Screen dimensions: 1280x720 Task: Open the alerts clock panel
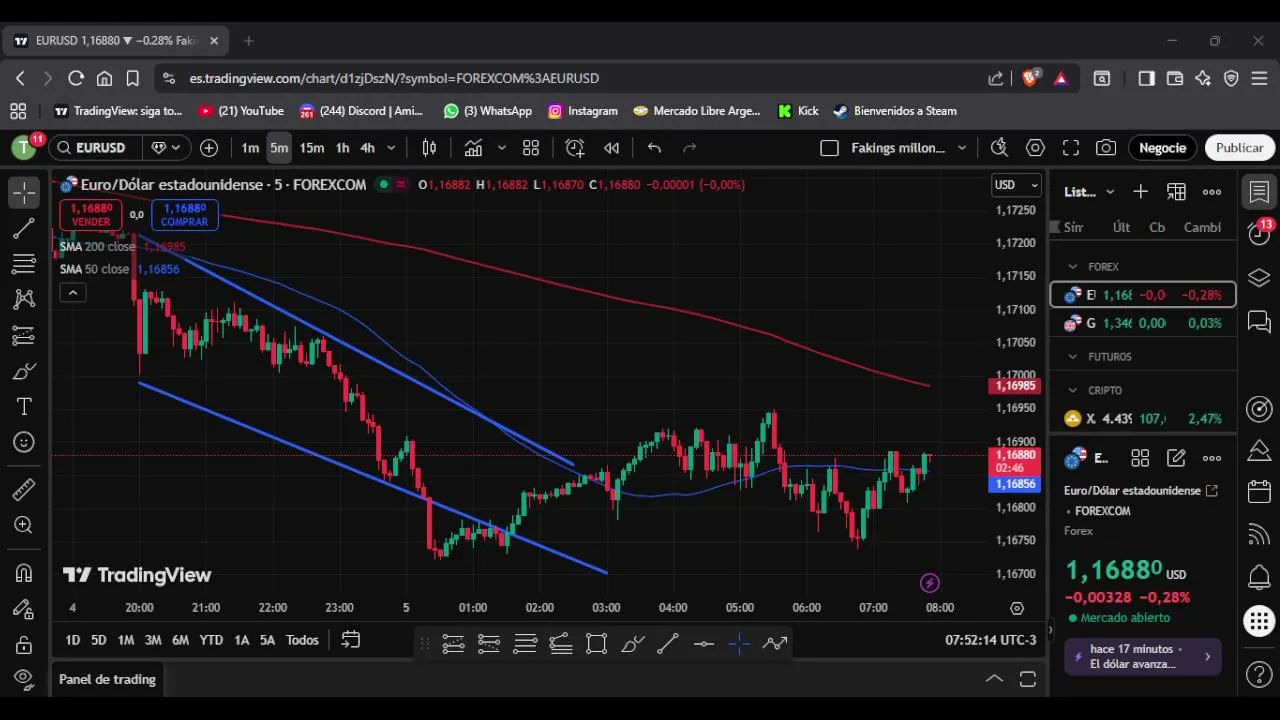1259,234
